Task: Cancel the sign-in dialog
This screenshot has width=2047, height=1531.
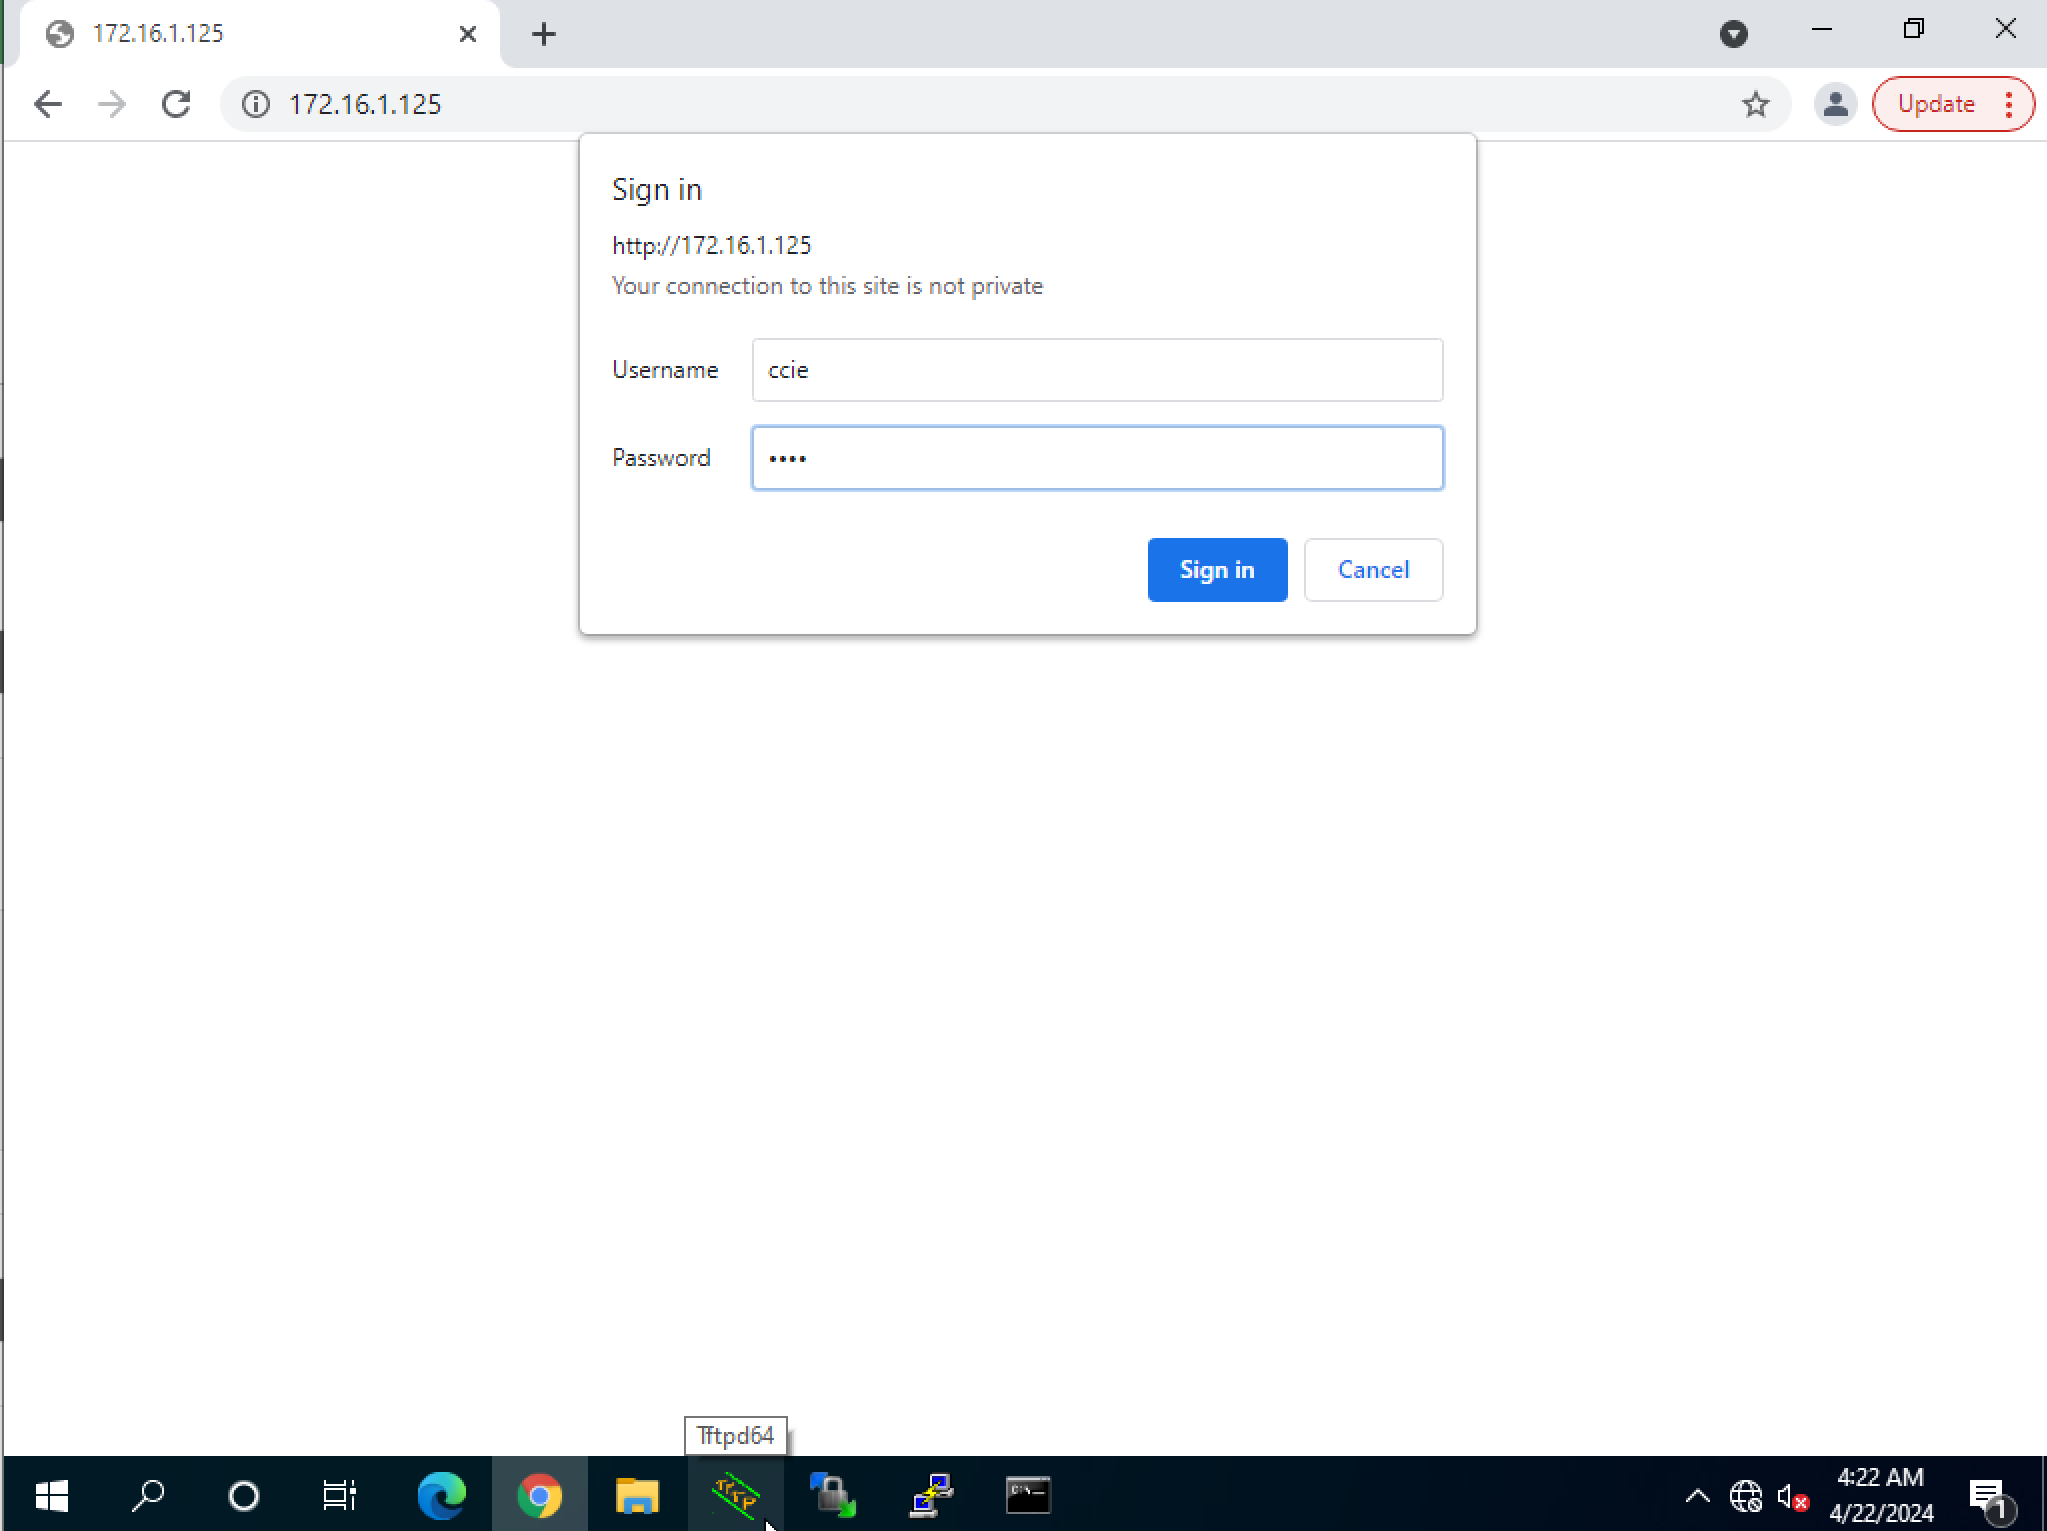Action: click(1372, 569)
